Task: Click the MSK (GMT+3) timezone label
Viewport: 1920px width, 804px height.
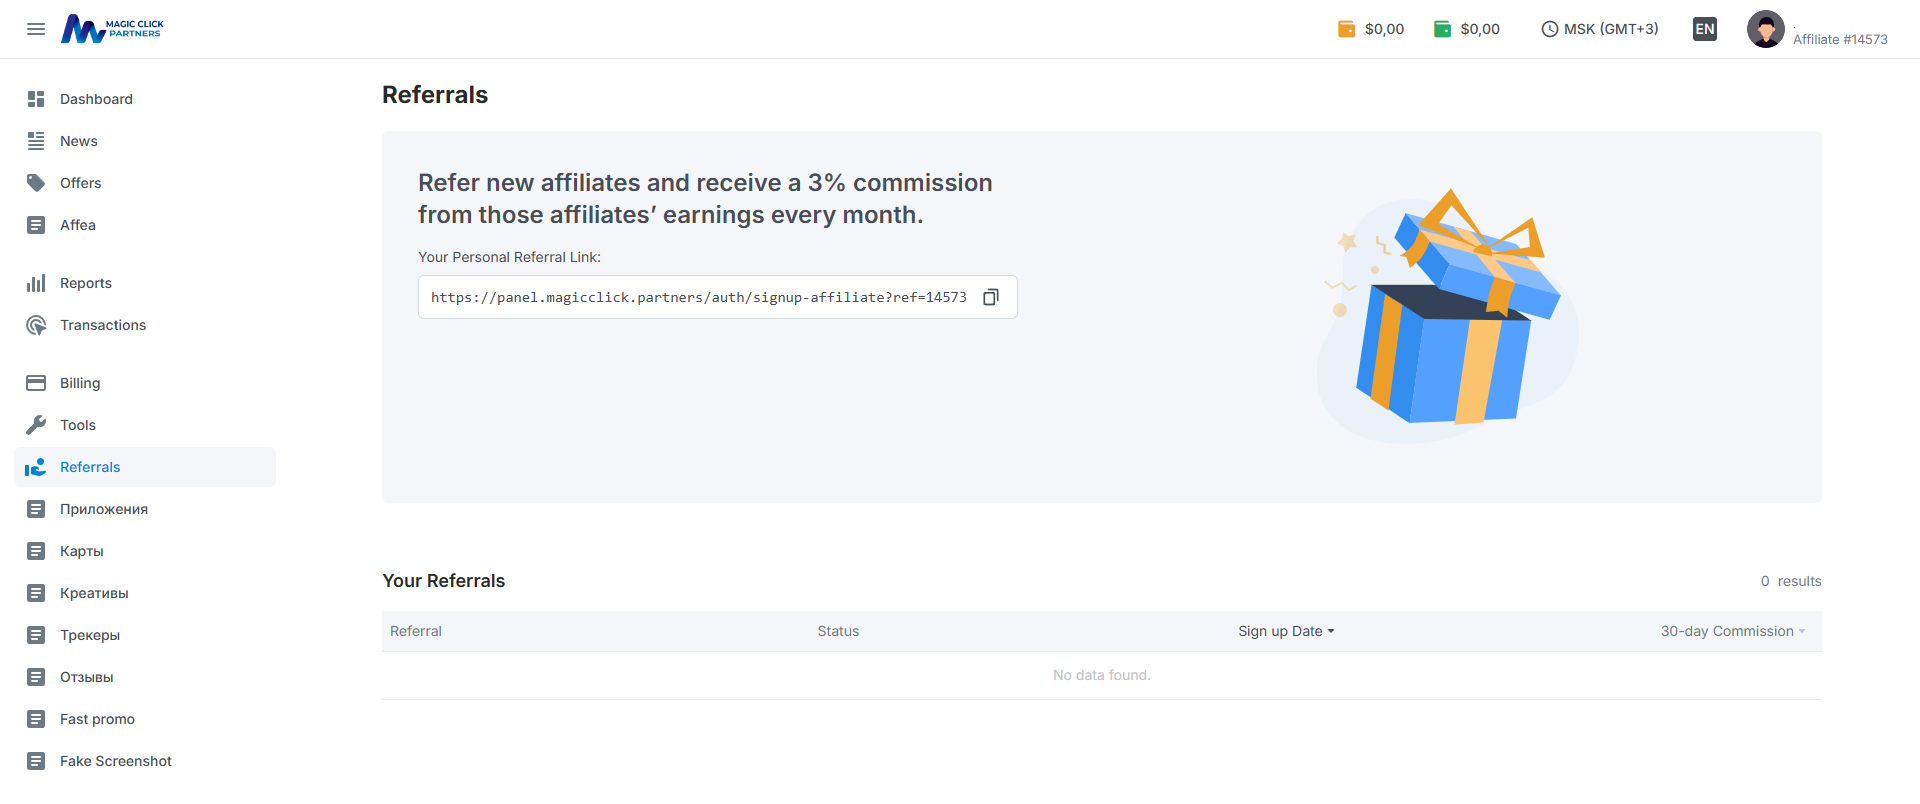Action: (1610, 29)
